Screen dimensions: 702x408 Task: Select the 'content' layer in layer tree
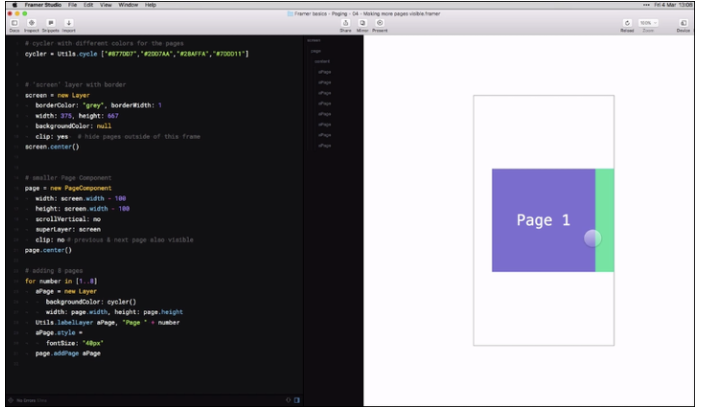[322, 61]
